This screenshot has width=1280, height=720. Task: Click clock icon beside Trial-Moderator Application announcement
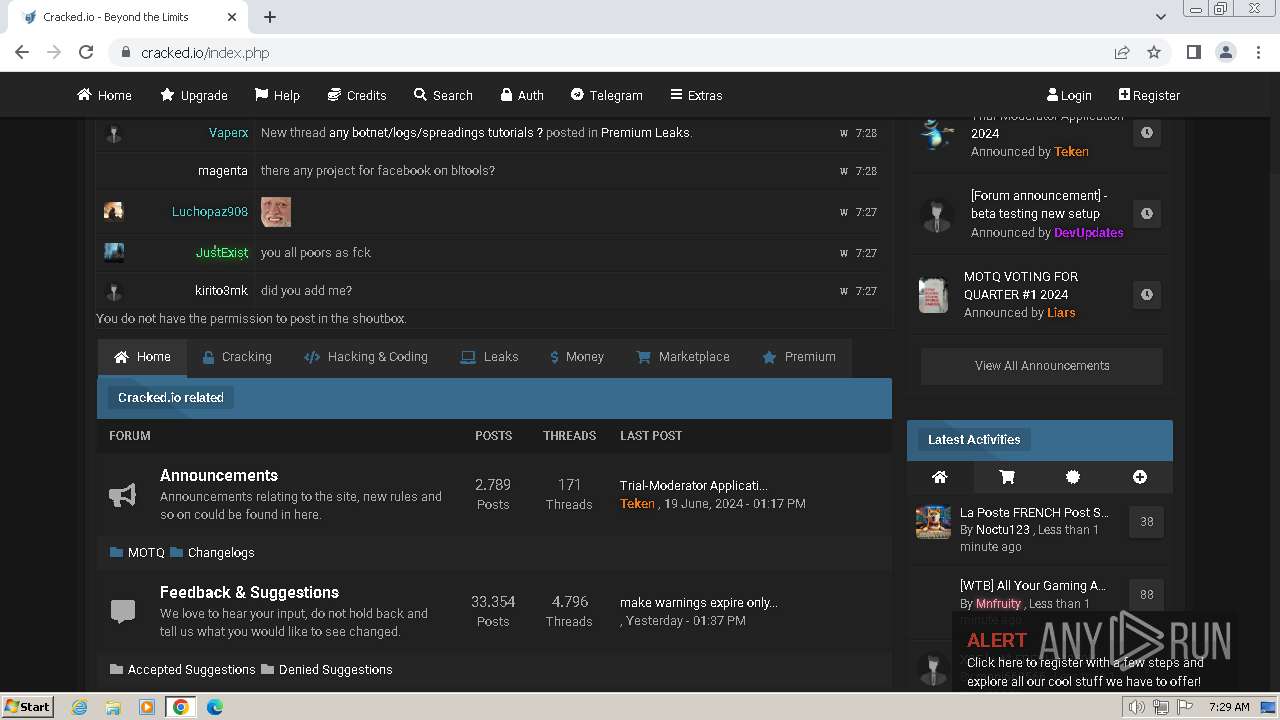(x=1147, y=132)
